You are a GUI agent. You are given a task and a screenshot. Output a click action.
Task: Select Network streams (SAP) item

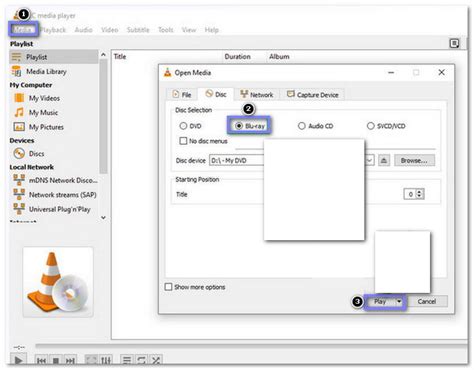55,195
